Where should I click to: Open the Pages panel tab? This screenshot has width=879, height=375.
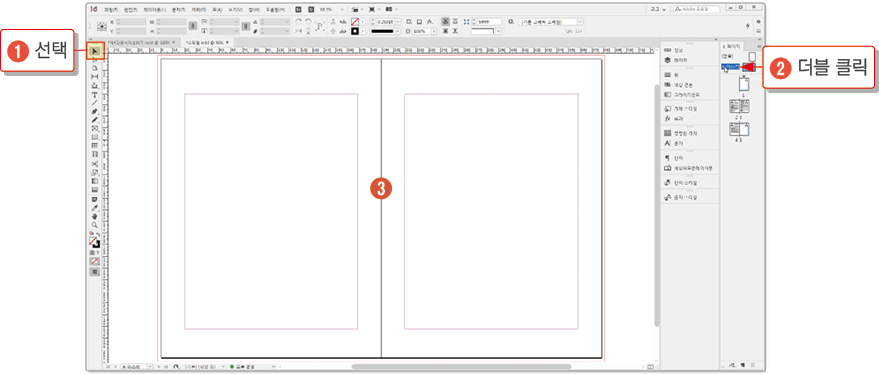pyautogui.click(x=732, y=46)
